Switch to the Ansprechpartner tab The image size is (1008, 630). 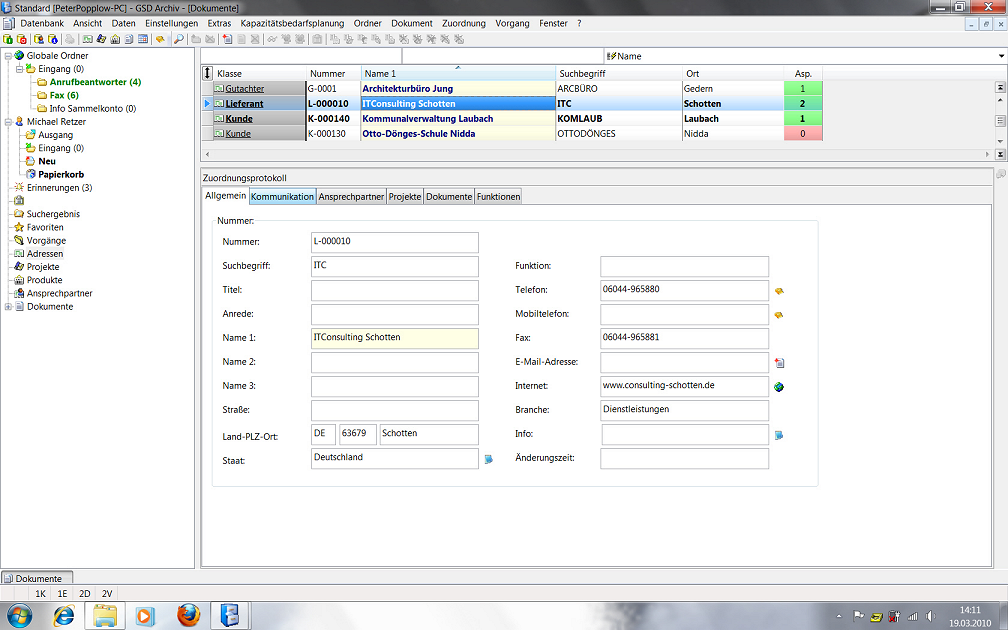tap(351, 197)
